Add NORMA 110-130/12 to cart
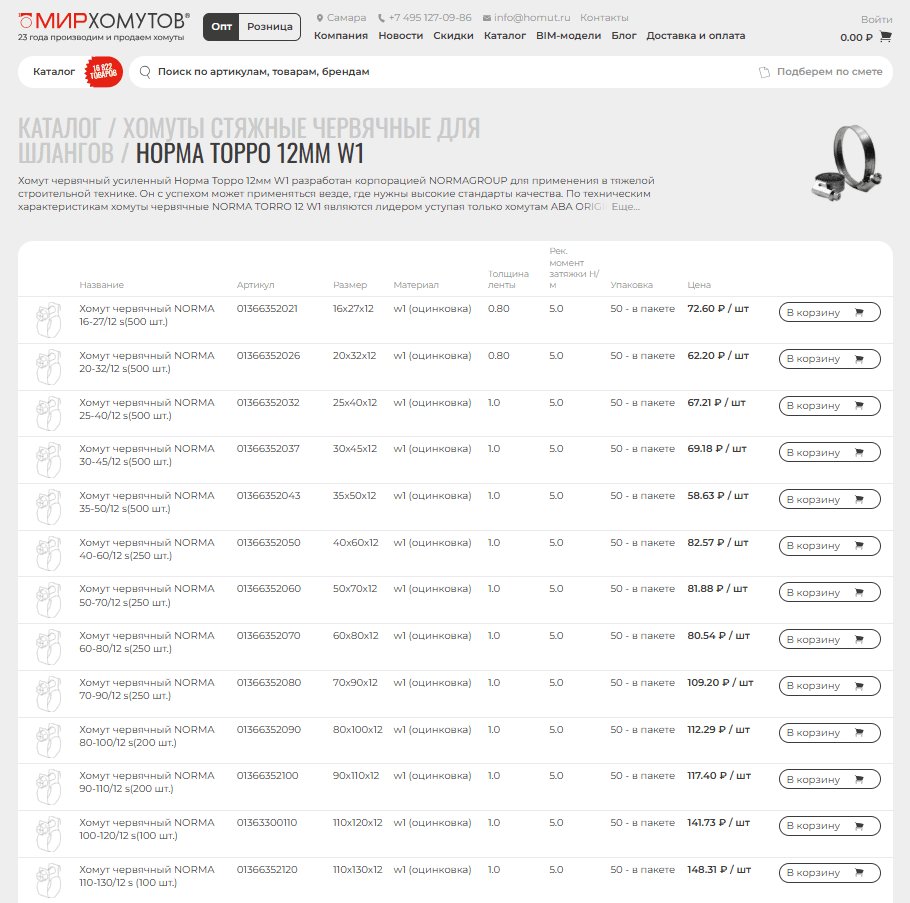 coord(829,873)
